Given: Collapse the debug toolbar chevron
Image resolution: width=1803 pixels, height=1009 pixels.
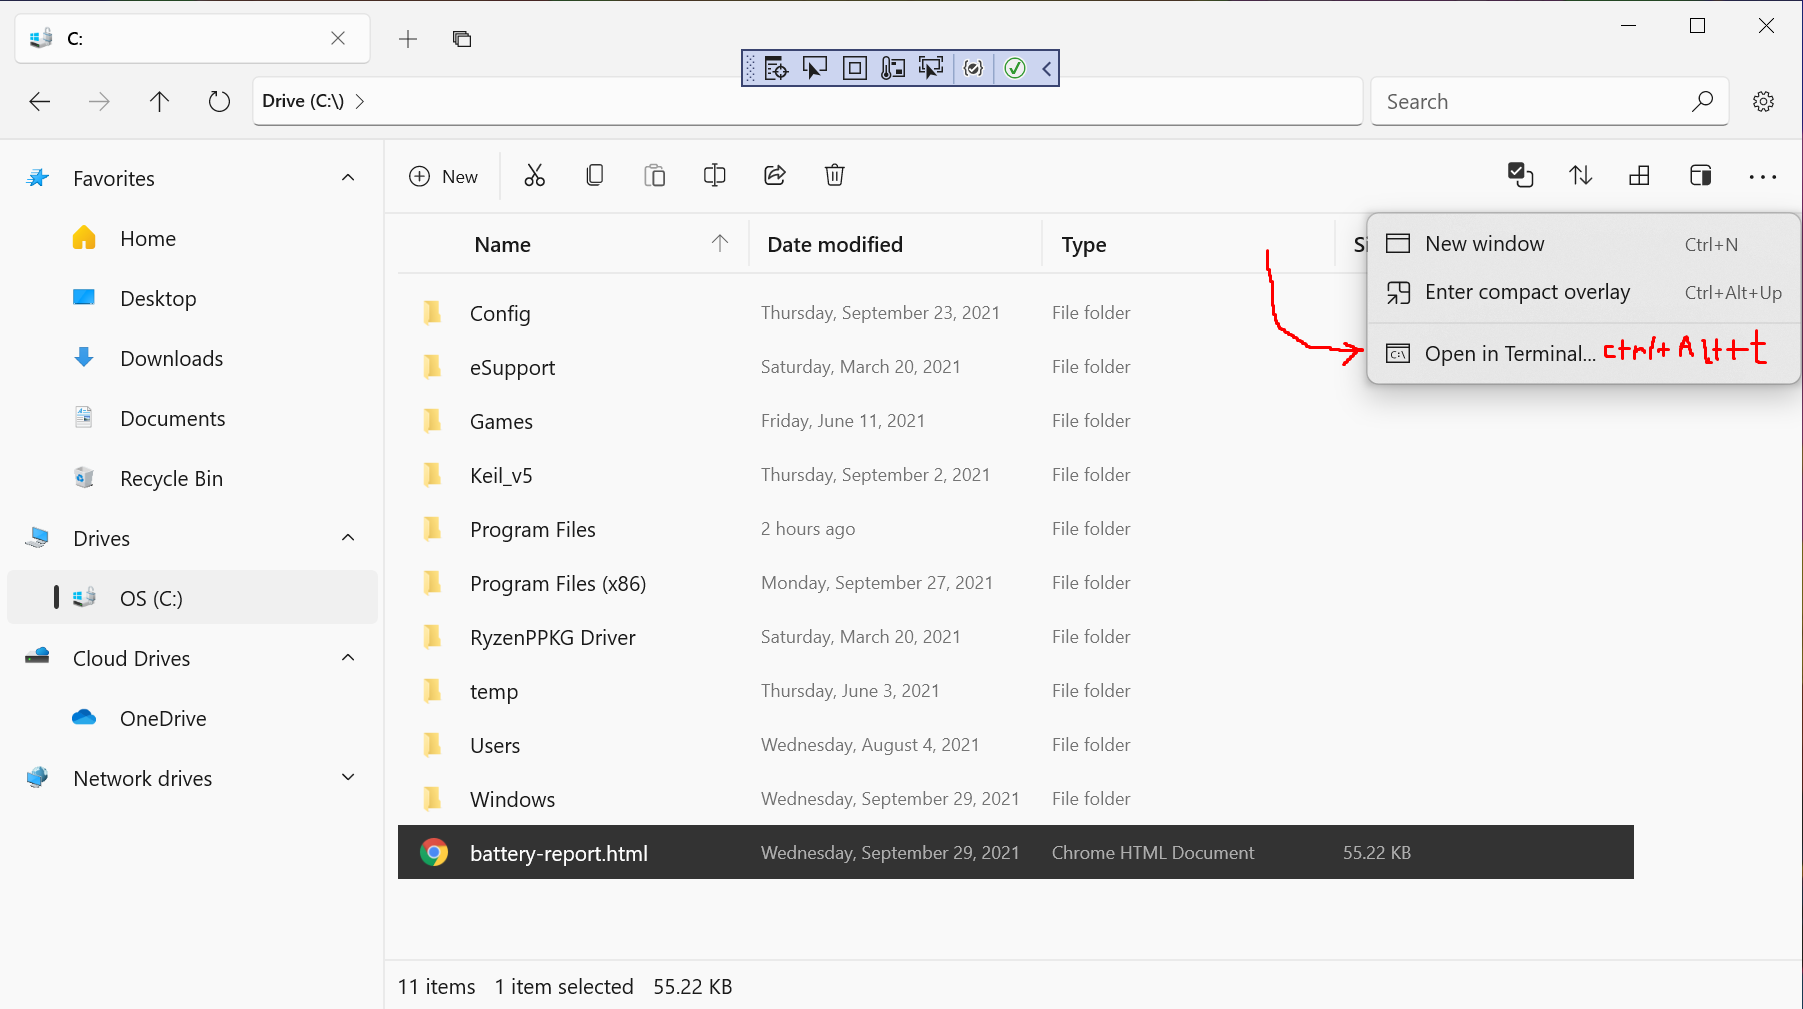Looking at the screenshot, I should [1046, 68].
